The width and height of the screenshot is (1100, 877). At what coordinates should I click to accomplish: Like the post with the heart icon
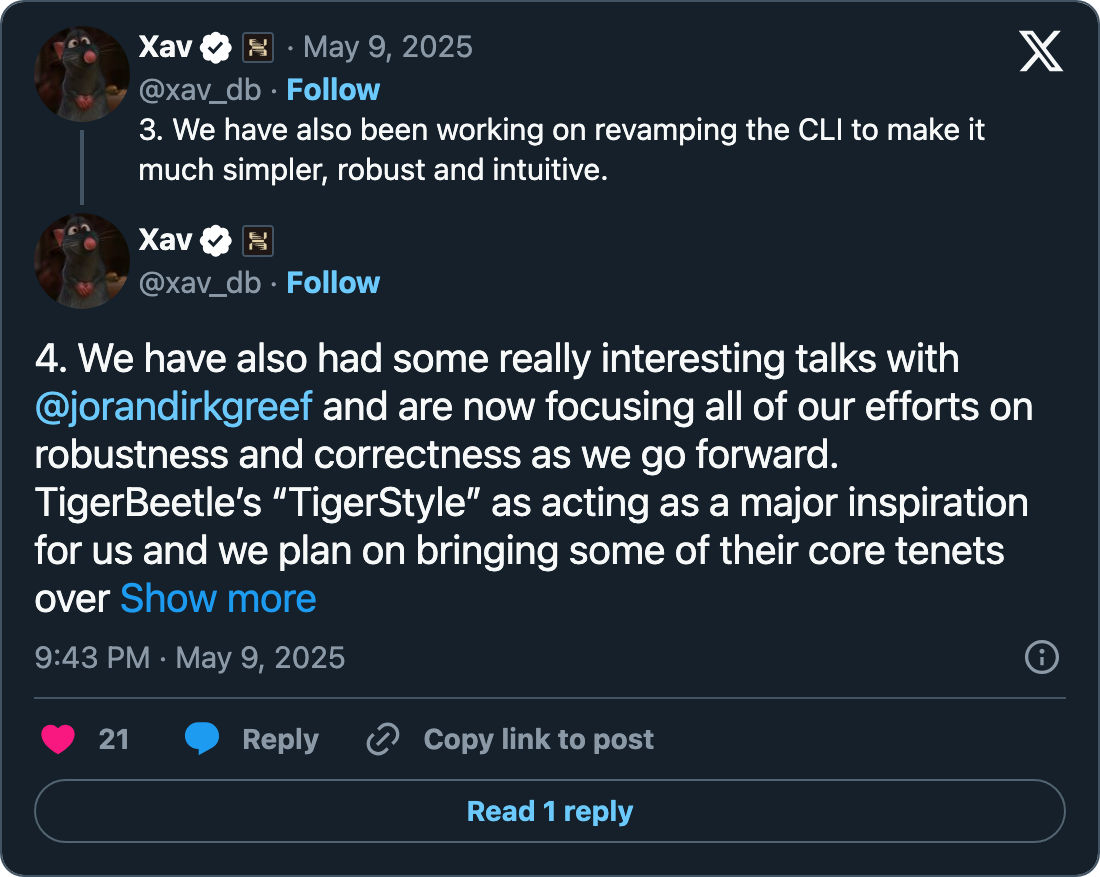58,739
